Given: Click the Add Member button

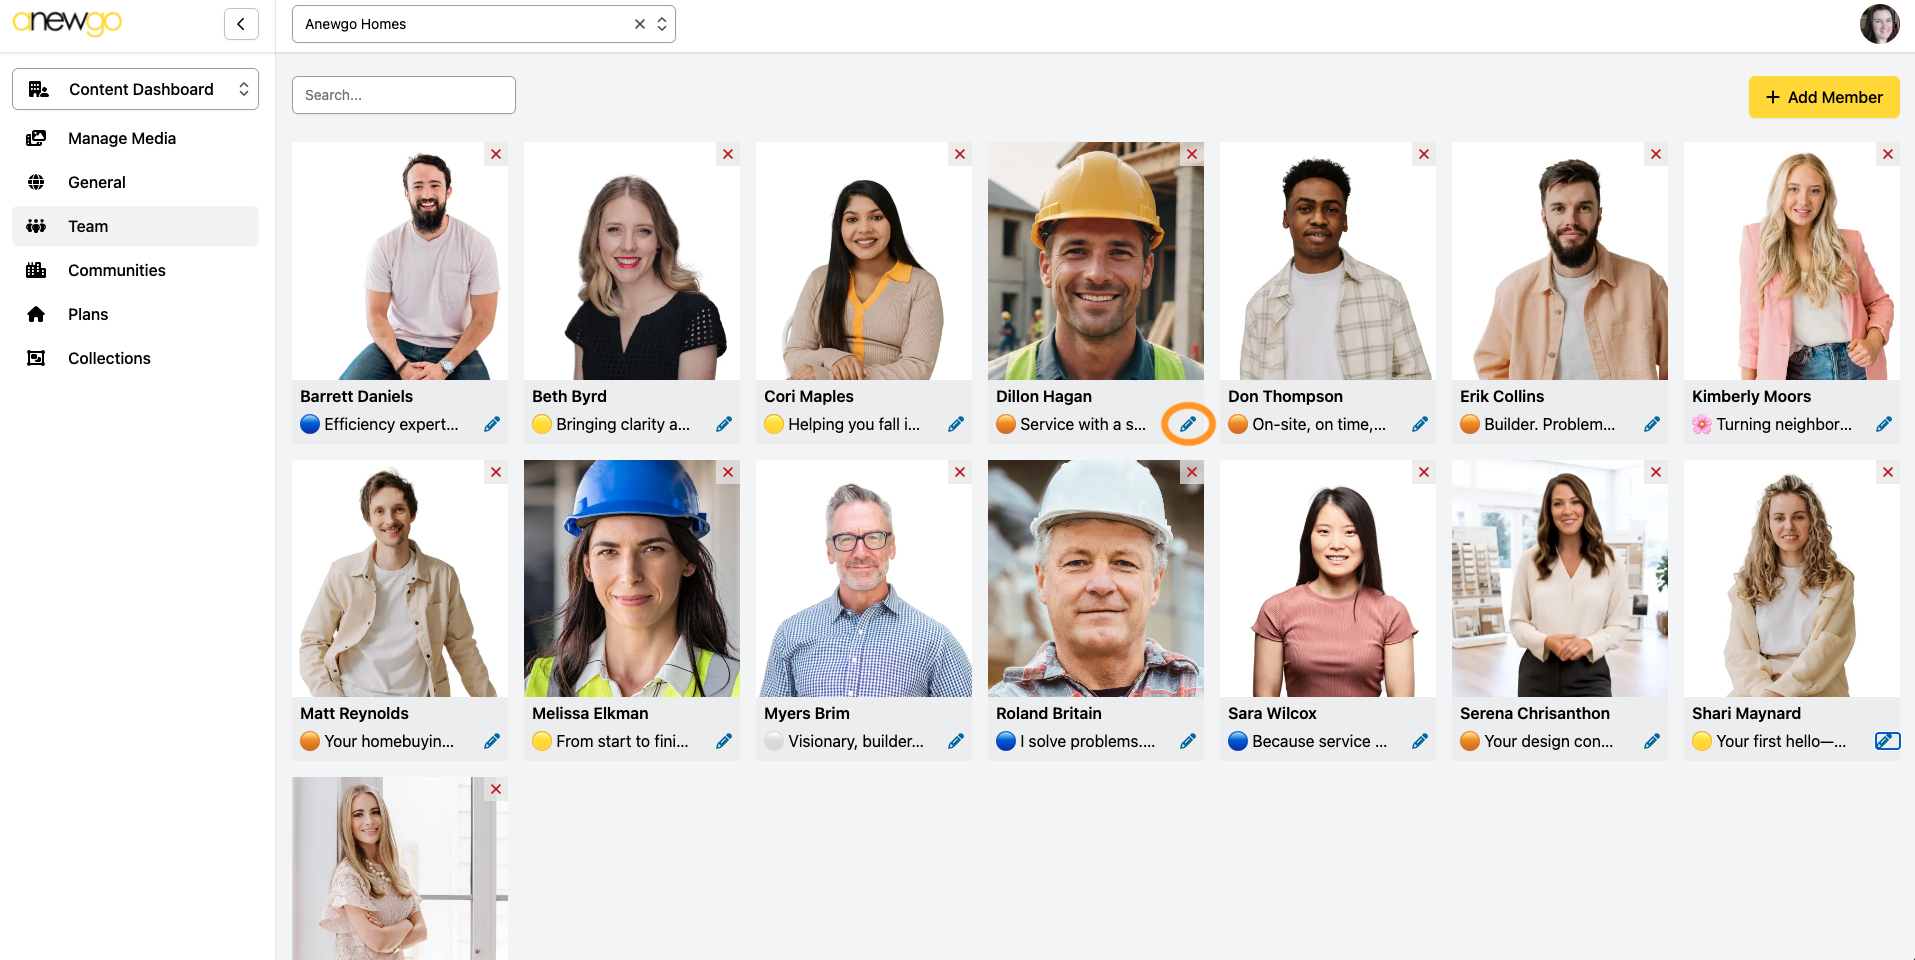Looking at the screenshot, I should point(1824,97).
